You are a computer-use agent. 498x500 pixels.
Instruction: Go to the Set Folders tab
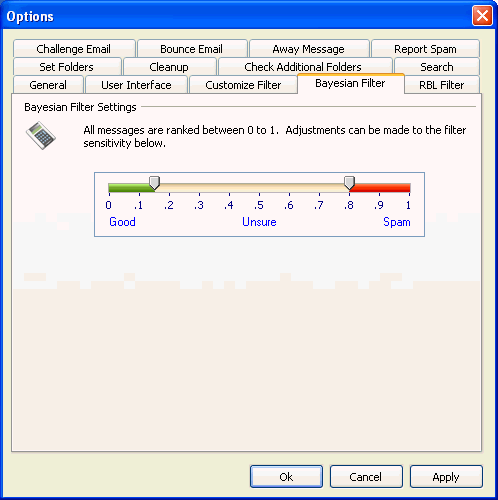pos(67,67)
